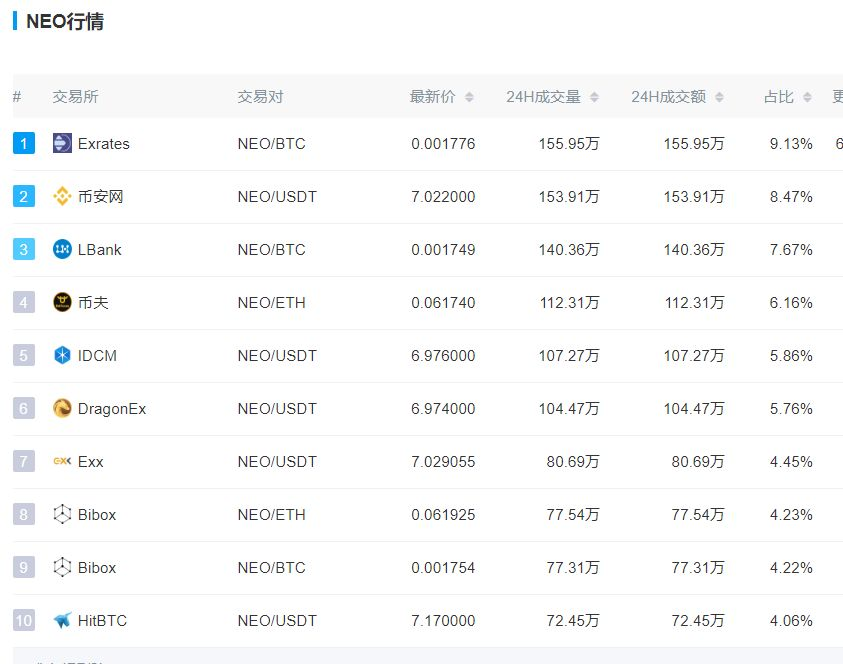The width and height of the screenshot is (843, 664).
Task: Select the LBank exchange logo
Action: point(62,249)
